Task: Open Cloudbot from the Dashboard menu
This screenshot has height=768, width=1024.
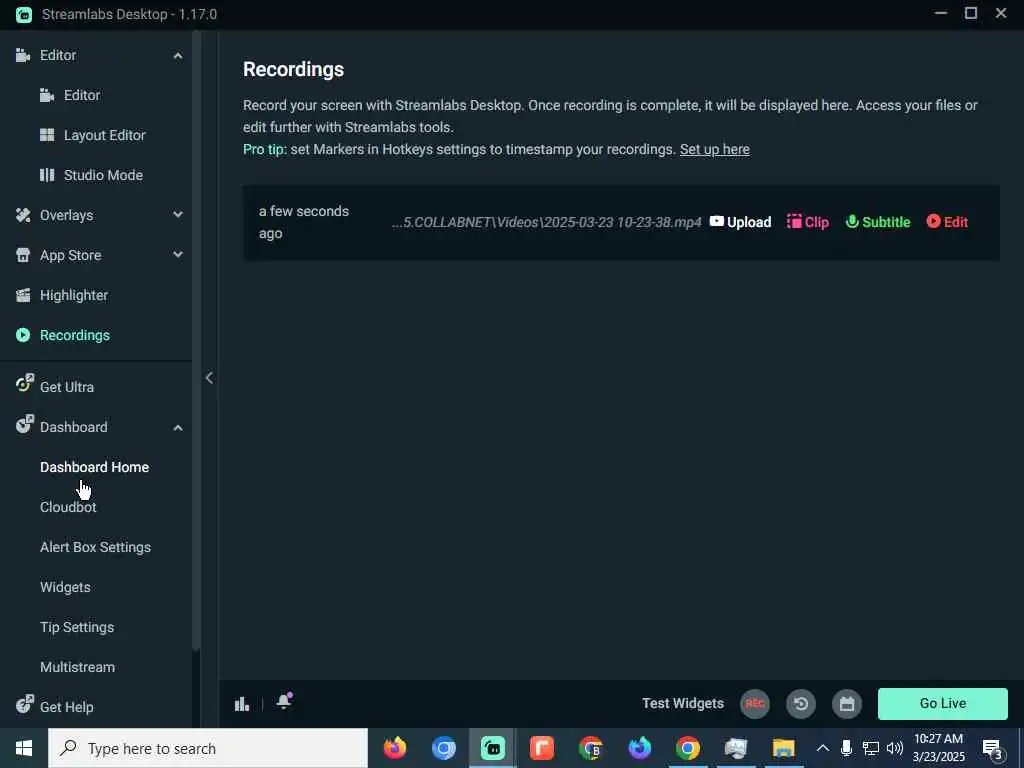Action: (68, 507)
